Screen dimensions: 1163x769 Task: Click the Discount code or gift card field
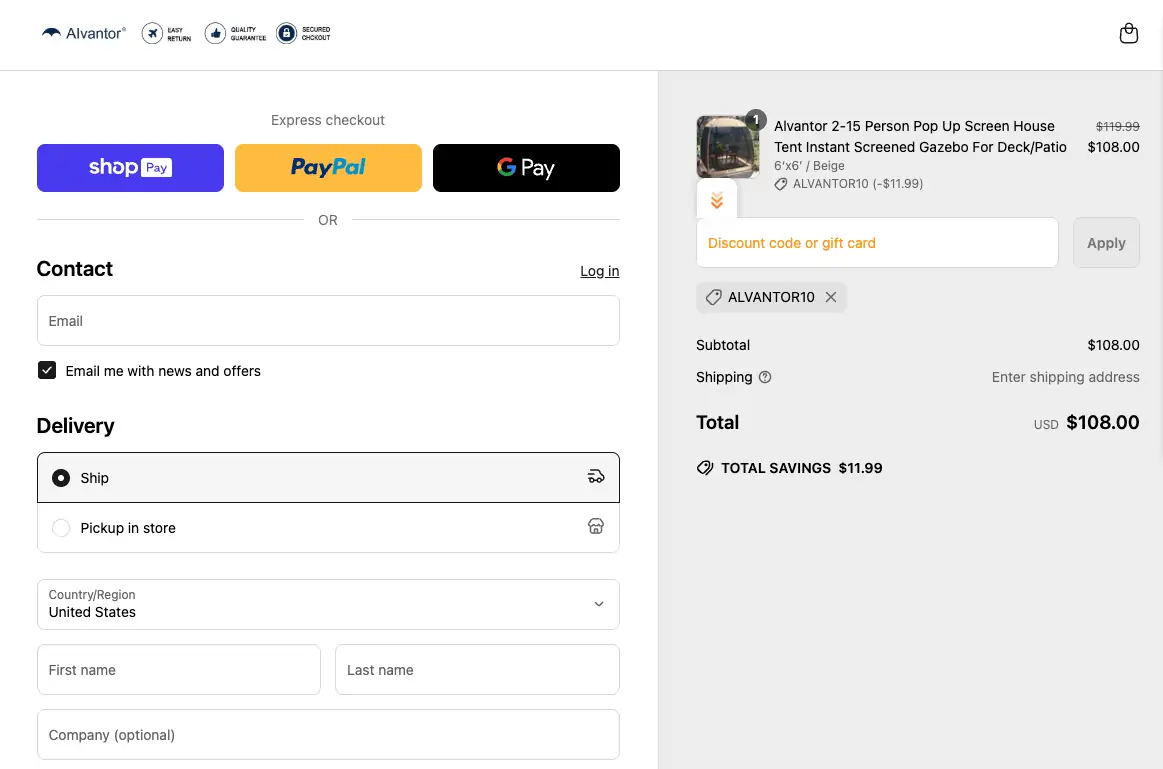point(877,242)
